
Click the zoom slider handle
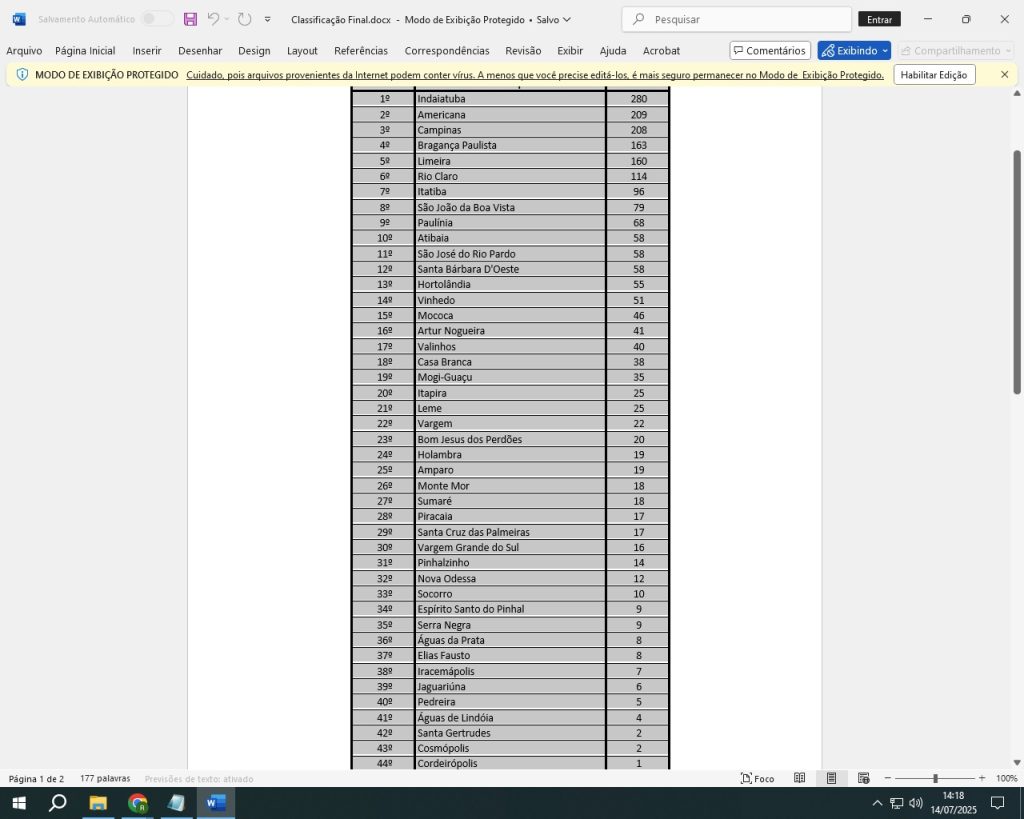click(x=935, y=778)
